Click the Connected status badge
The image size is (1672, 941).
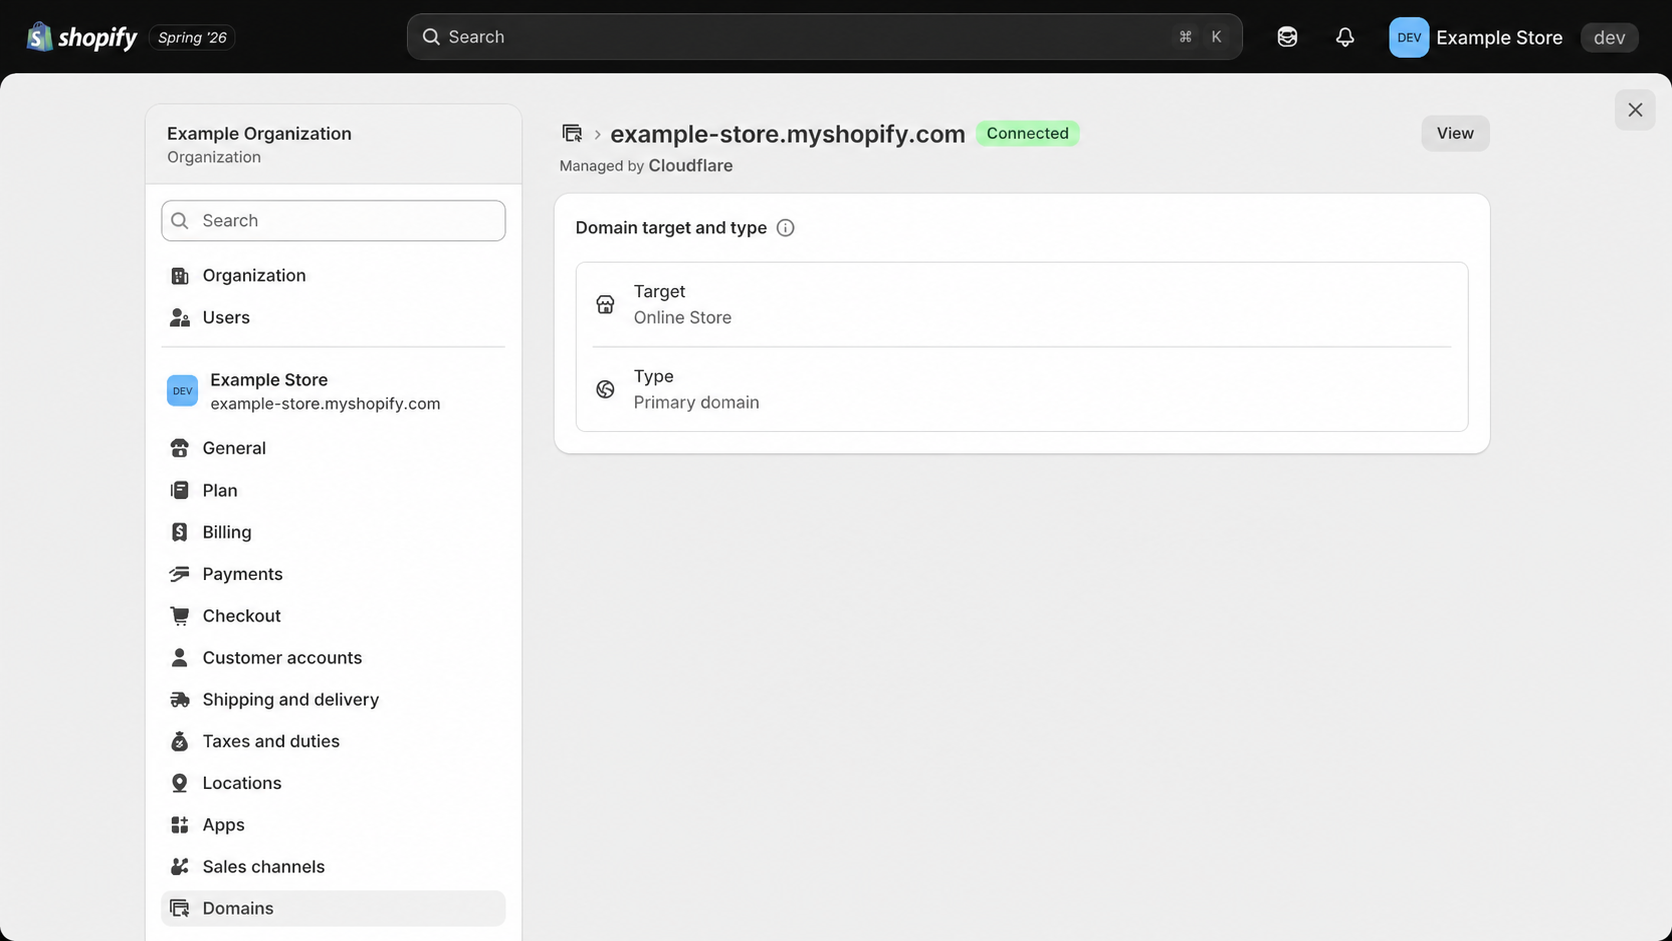coord(1027,133)
